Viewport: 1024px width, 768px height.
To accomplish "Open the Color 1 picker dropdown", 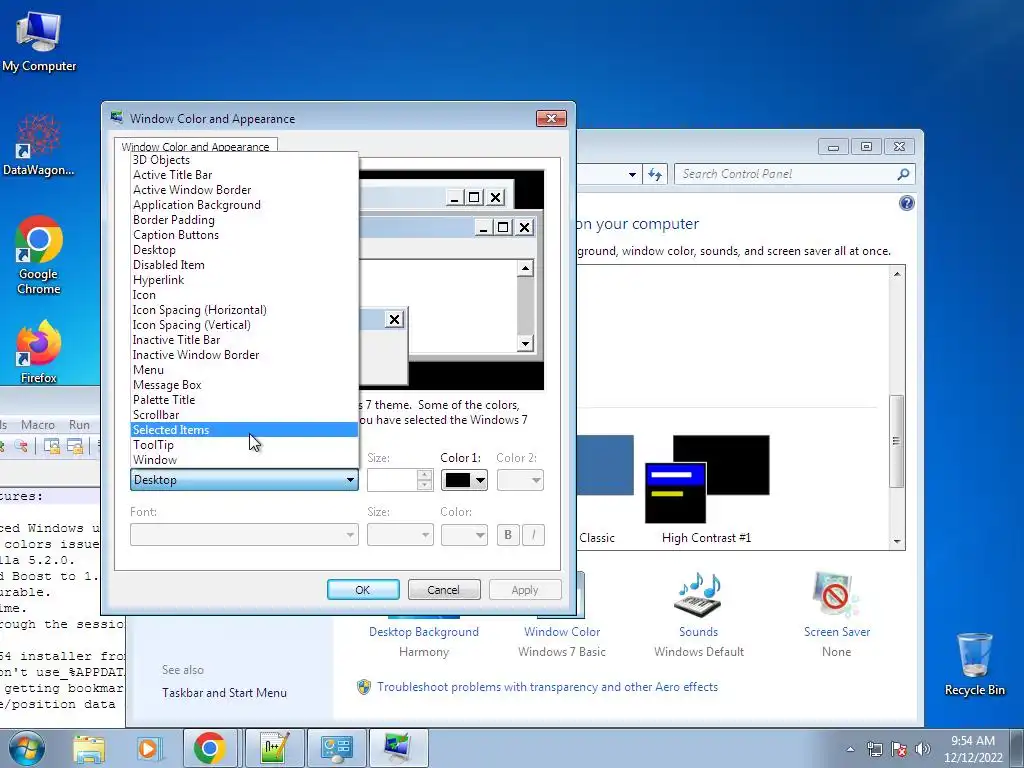I will point(464,480).
